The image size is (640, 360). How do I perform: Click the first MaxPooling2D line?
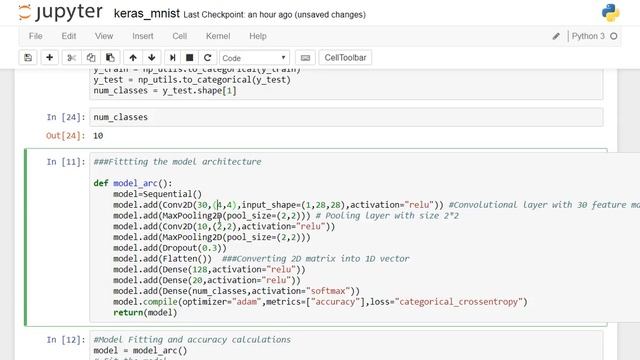pyautogui.click(x=211, y=216)
